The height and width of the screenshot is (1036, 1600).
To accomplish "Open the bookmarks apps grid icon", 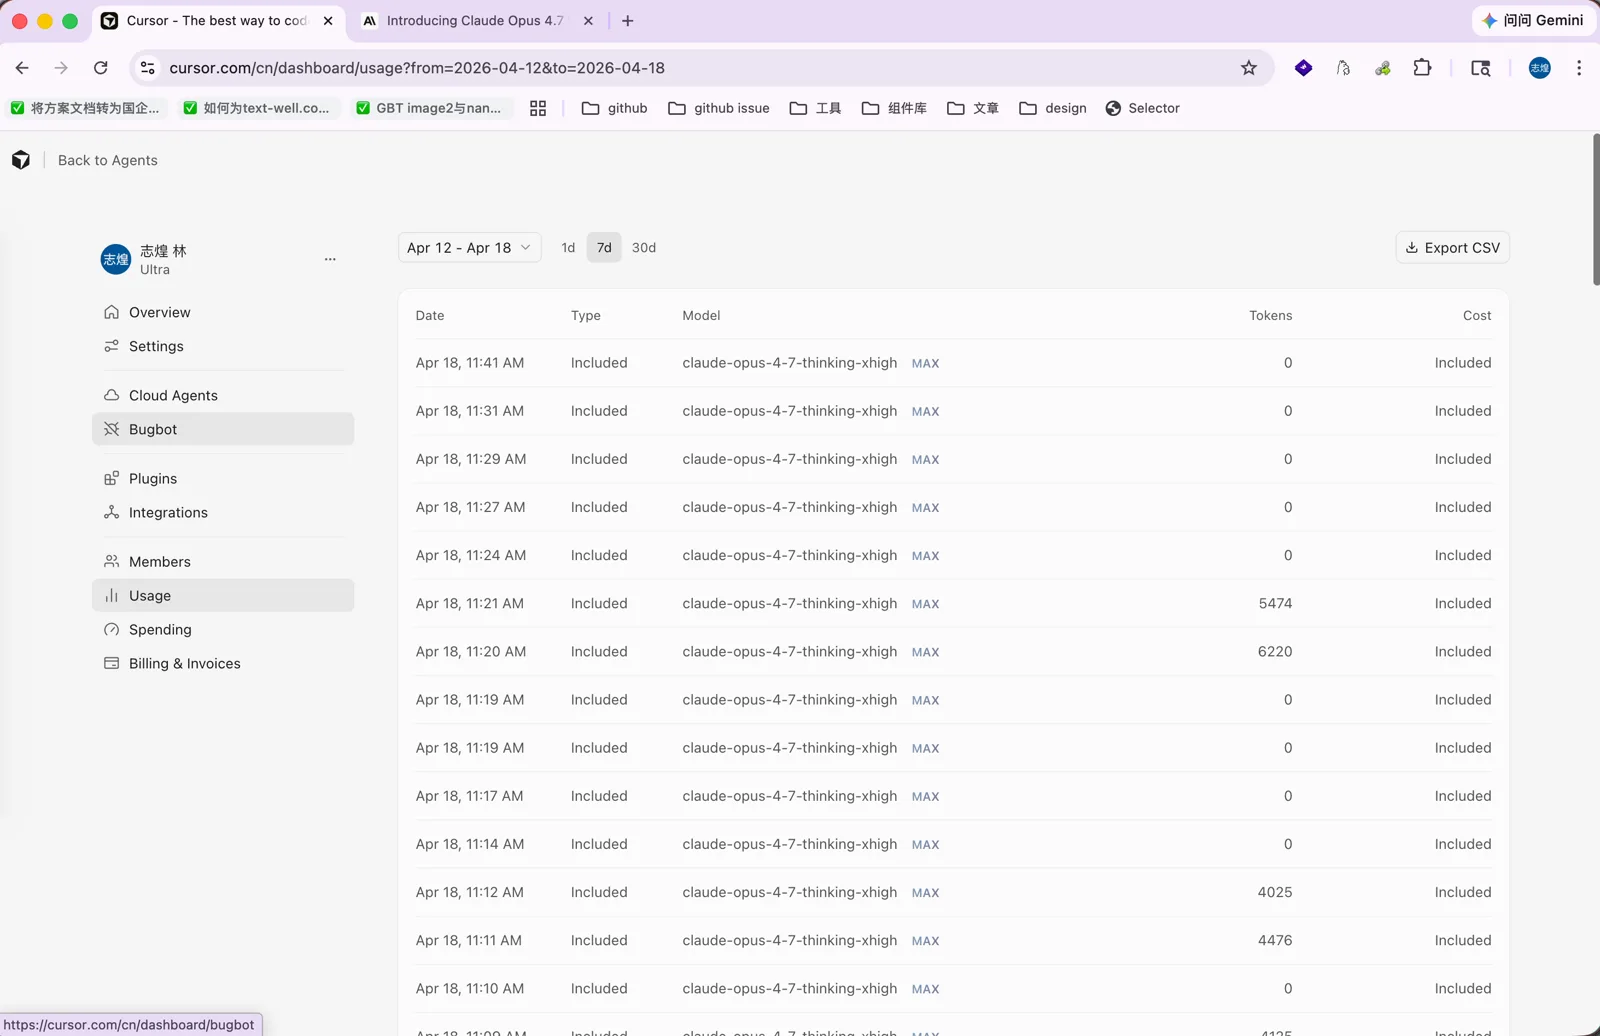I will (538, 108).
